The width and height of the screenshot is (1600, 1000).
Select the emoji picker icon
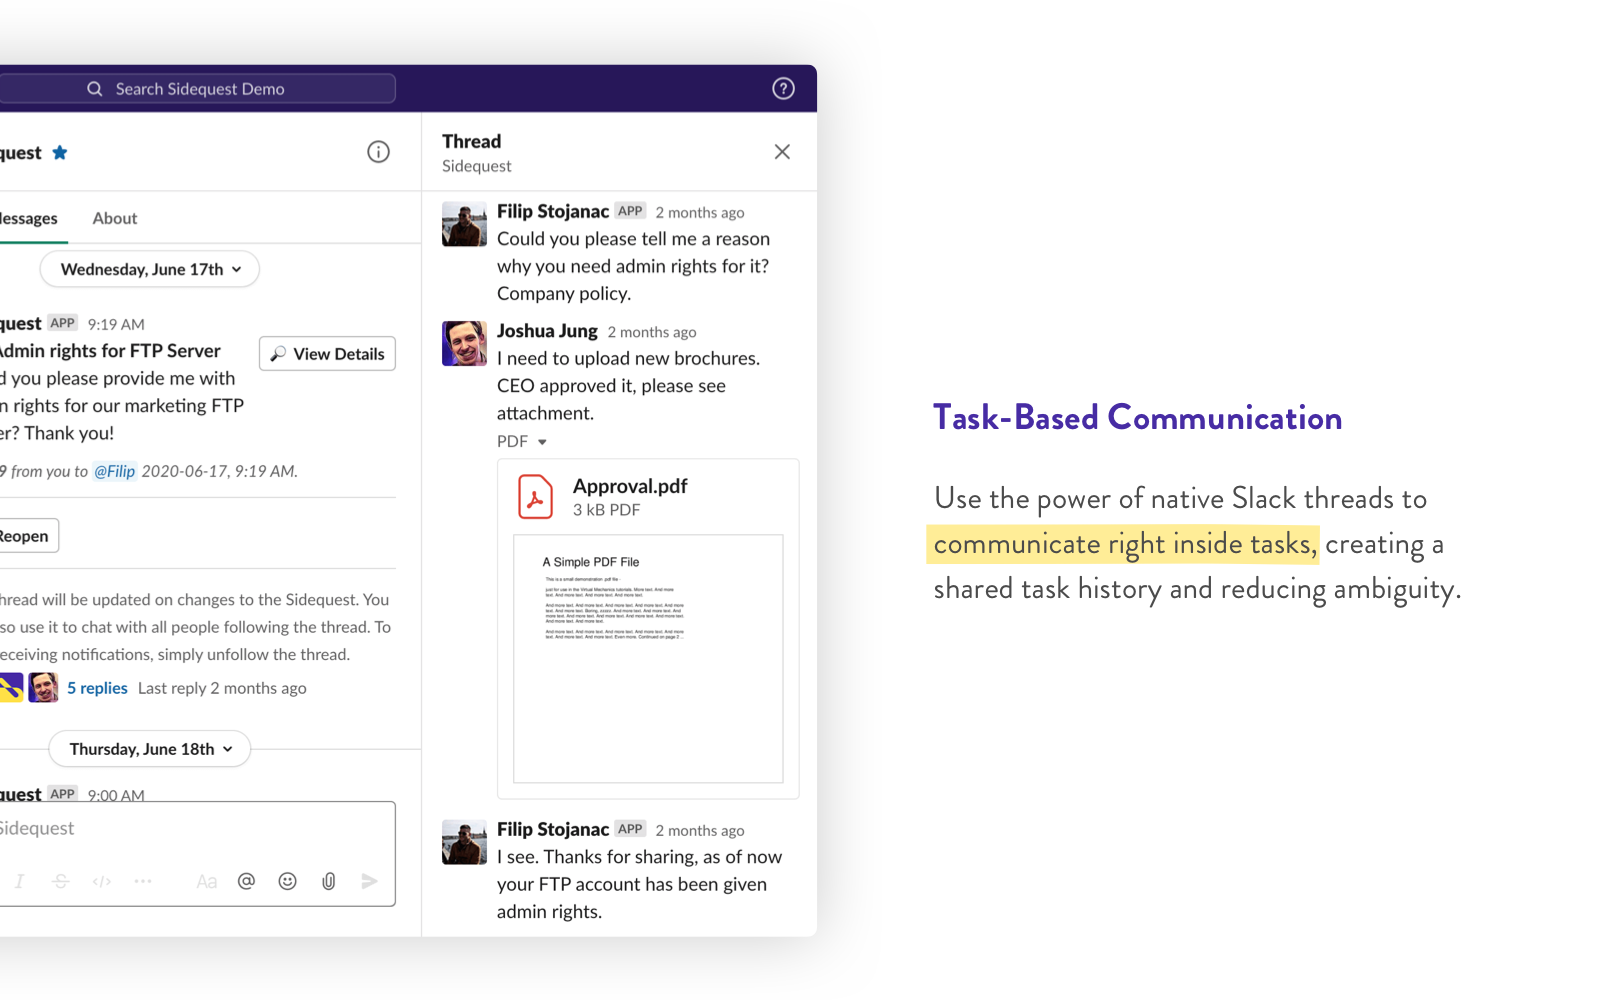click(287, 881)
